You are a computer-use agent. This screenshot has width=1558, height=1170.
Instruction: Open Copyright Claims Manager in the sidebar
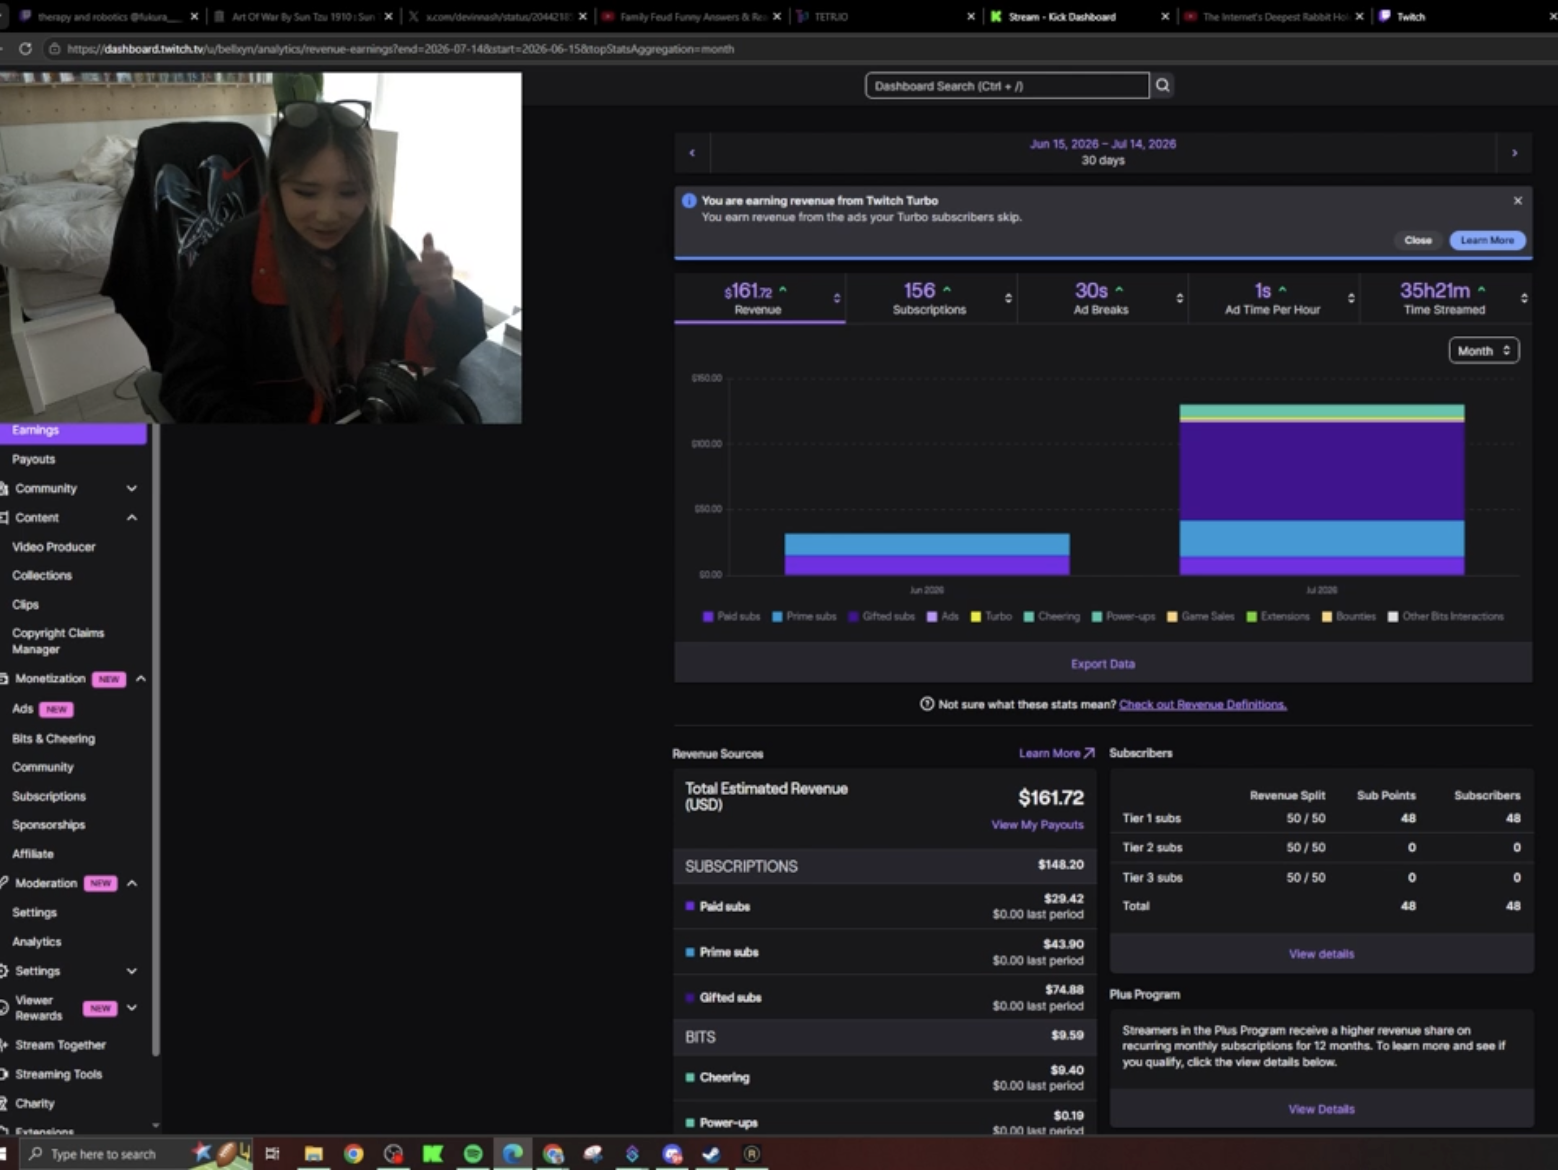click(x=58, y=641)
